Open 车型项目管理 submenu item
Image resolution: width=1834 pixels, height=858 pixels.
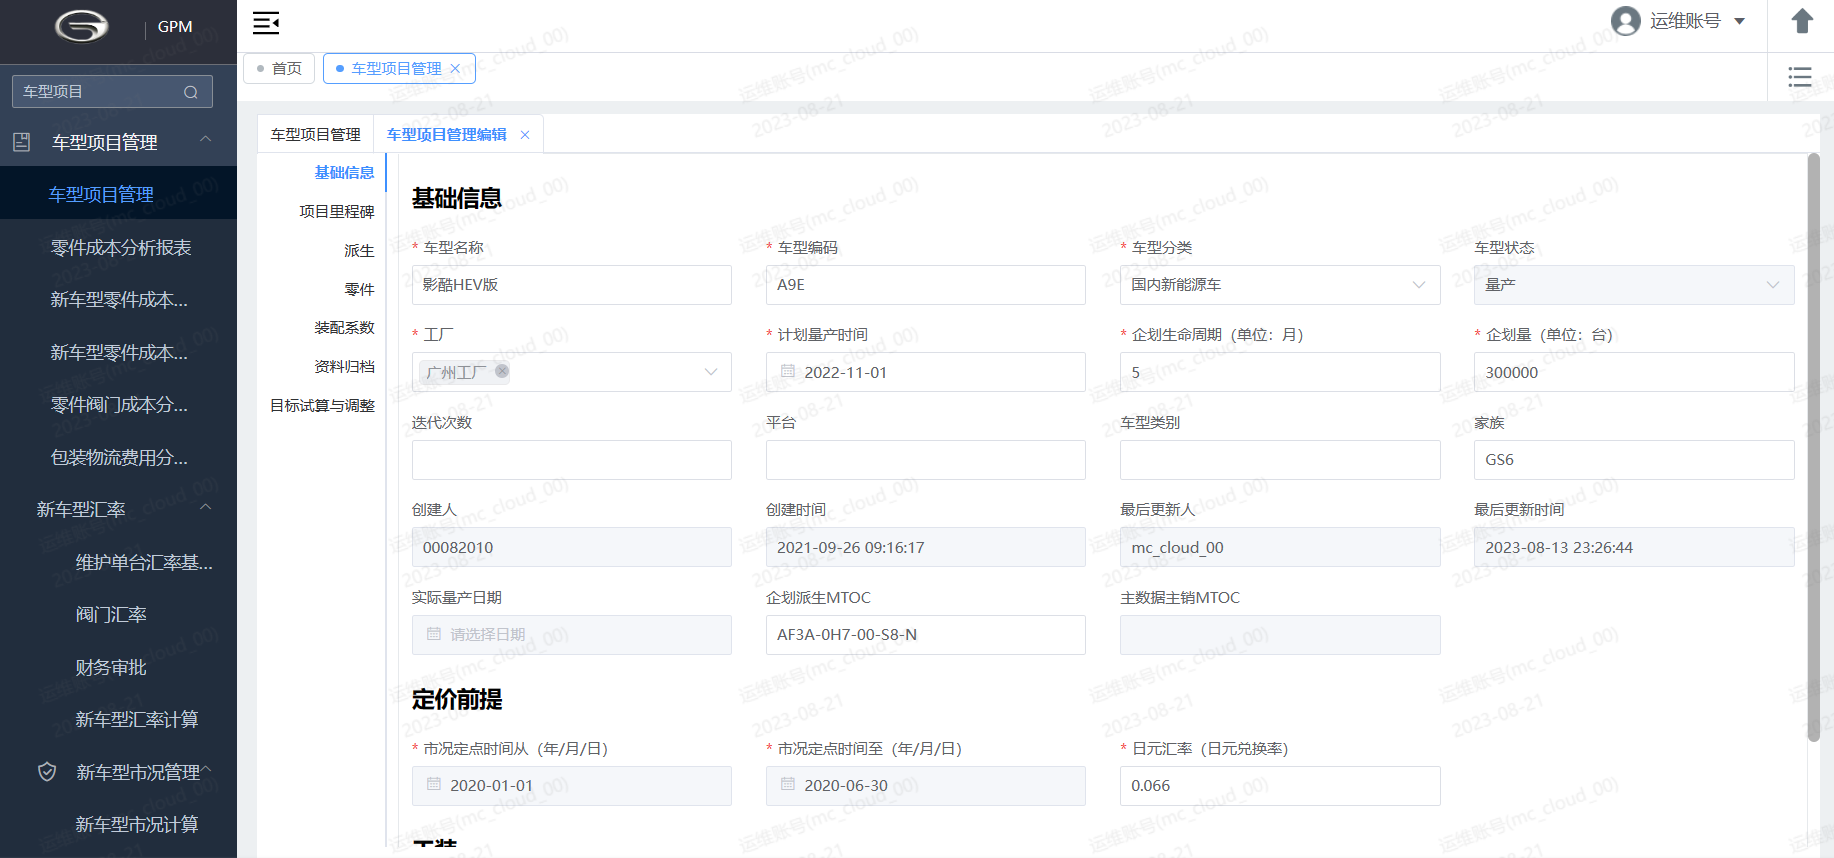118,193
